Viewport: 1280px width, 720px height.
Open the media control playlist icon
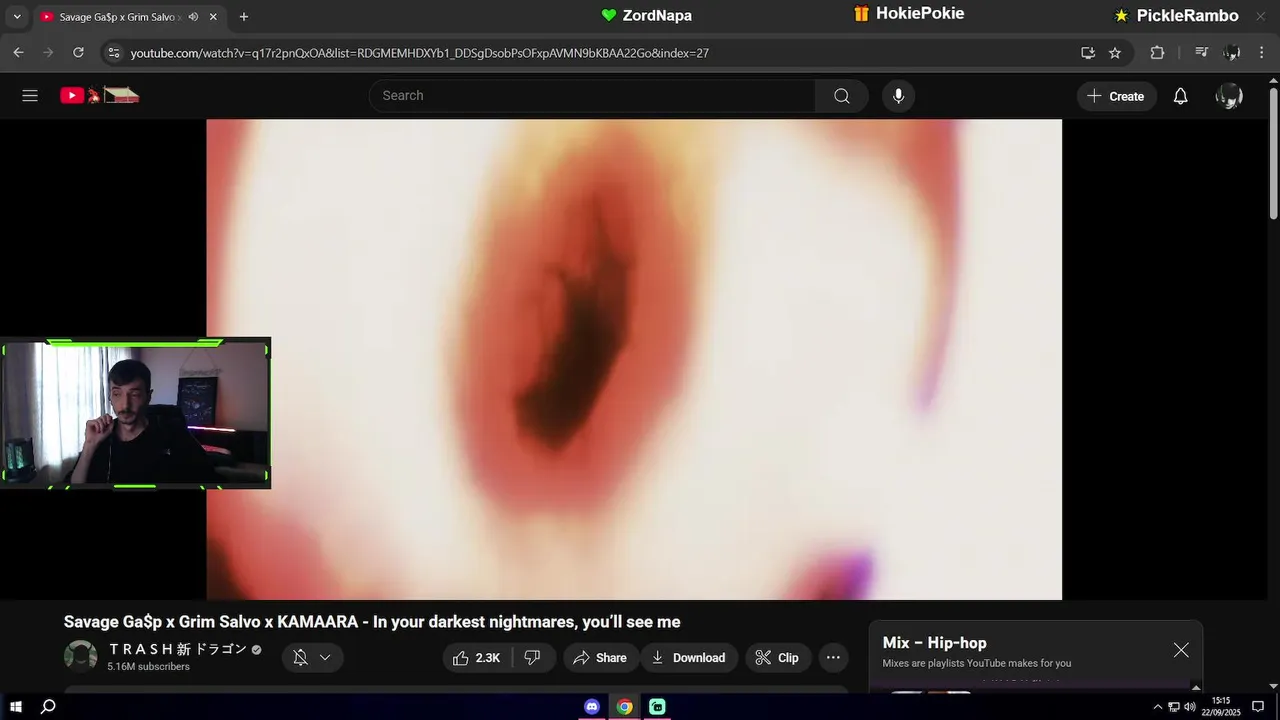pos(1202,53)
